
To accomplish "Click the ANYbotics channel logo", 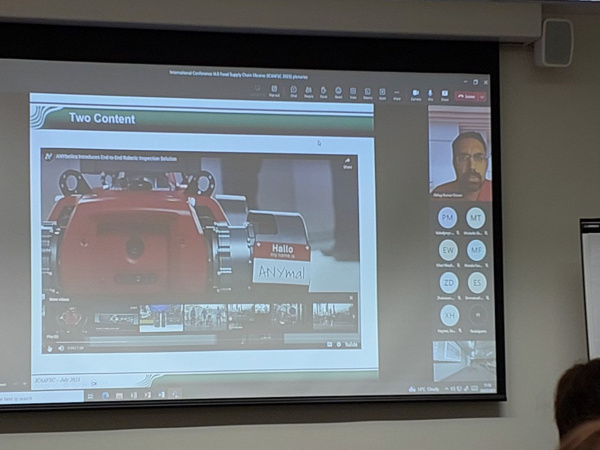I will click(48, 156).
